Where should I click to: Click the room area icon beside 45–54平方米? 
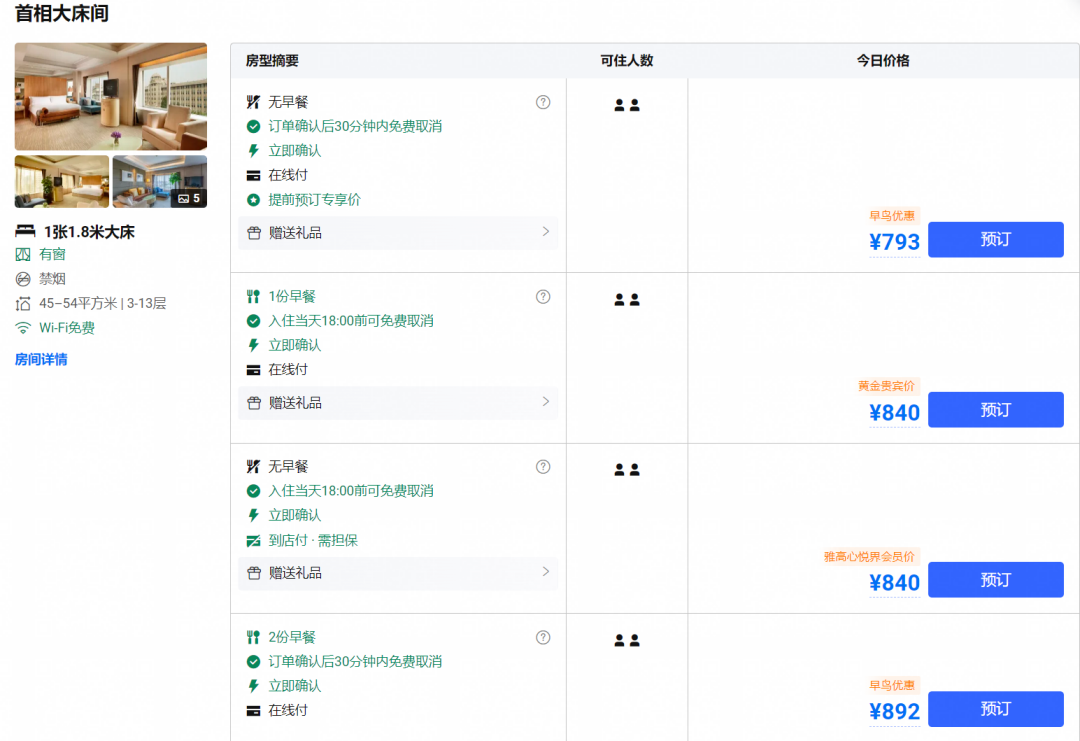pyautogui.click(x=23, y=304)
